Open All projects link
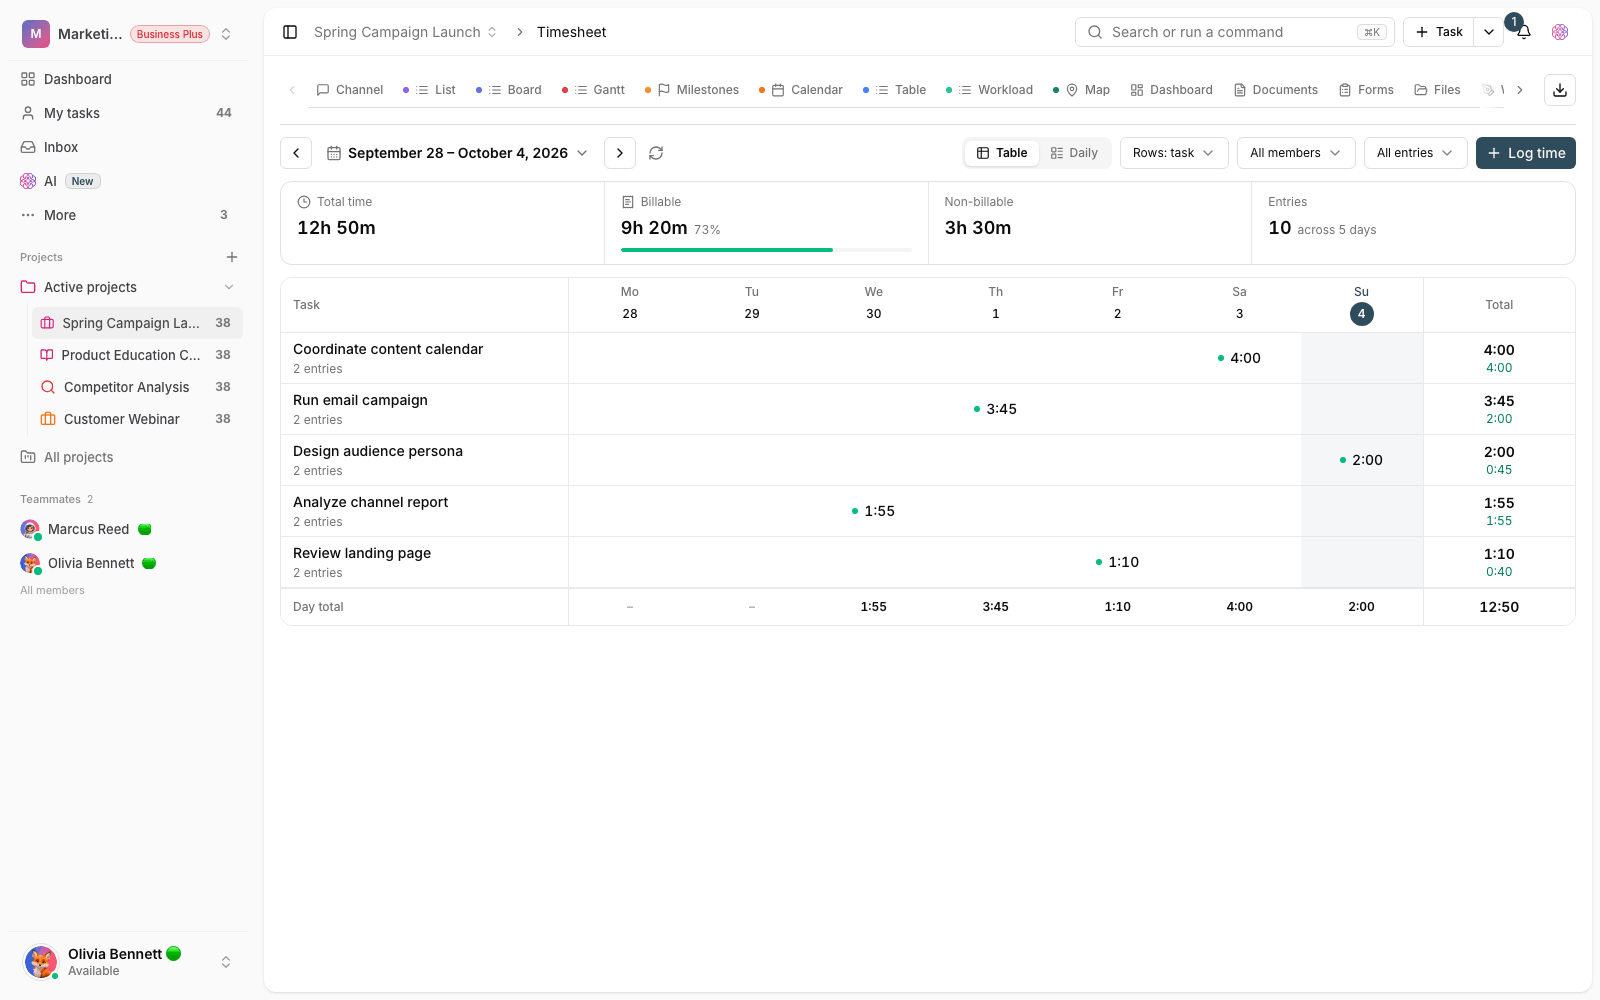This screenshot has height=1000, width=1600. 78,457
